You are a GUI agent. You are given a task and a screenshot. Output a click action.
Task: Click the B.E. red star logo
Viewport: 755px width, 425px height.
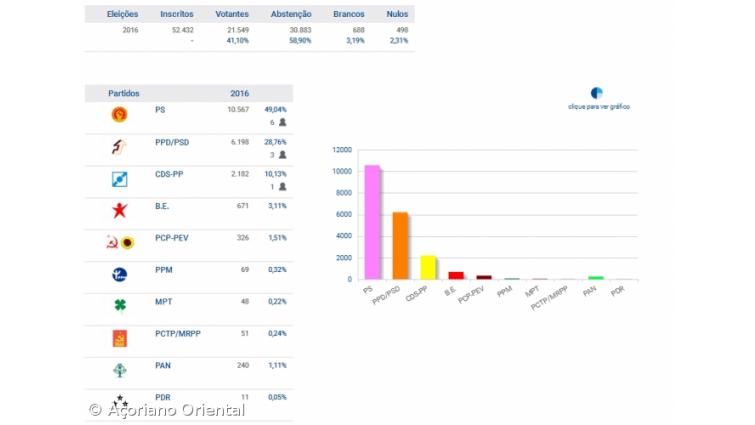[119, 211]
